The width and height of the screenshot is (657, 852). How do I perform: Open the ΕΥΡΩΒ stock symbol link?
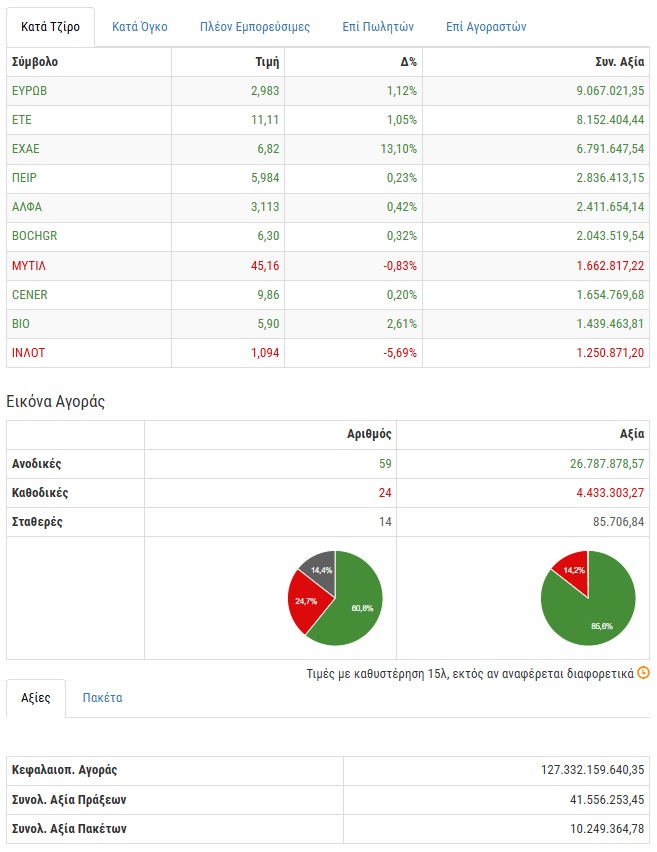[30, 91]
